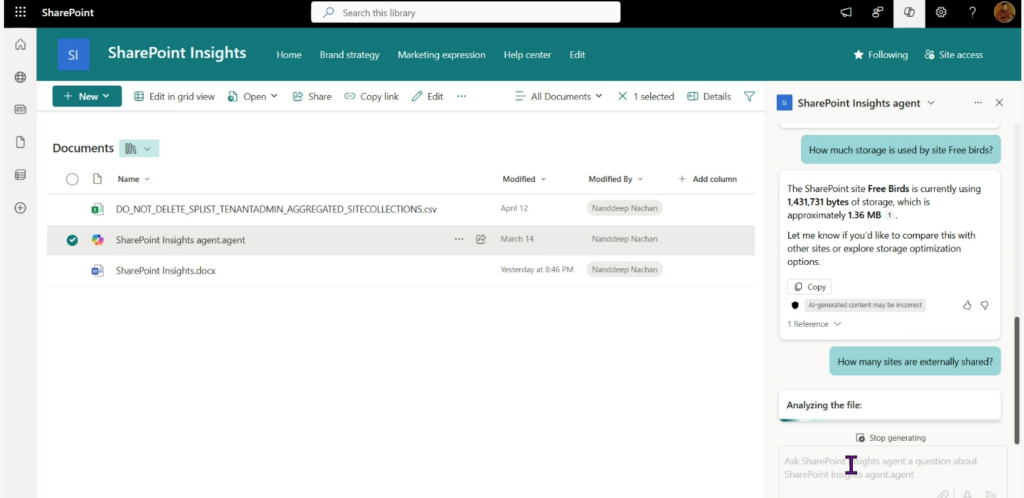Viewport: 1024px width, 498px height.
Task: Open My files page icon in left rail
Action: [20, 142]
